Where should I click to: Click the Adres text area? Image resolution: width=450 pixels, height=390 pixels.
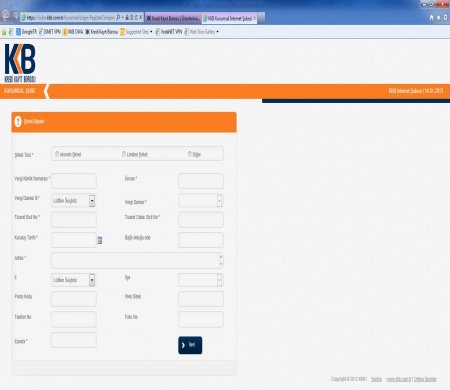tap(137, 260)
